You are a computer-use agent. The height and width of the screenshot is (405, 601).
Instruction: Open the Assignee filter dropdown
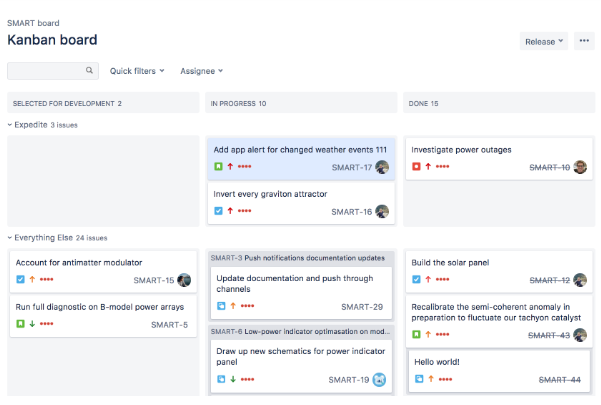tap(201, 71)
